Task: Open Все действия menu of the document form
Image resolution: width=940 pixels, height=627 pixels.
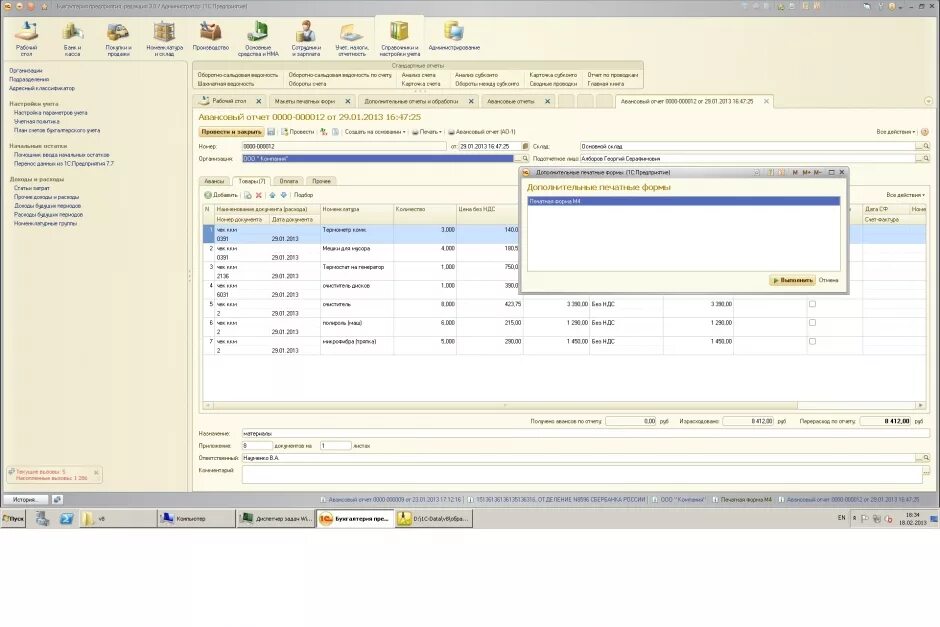Action: point(896,132)
